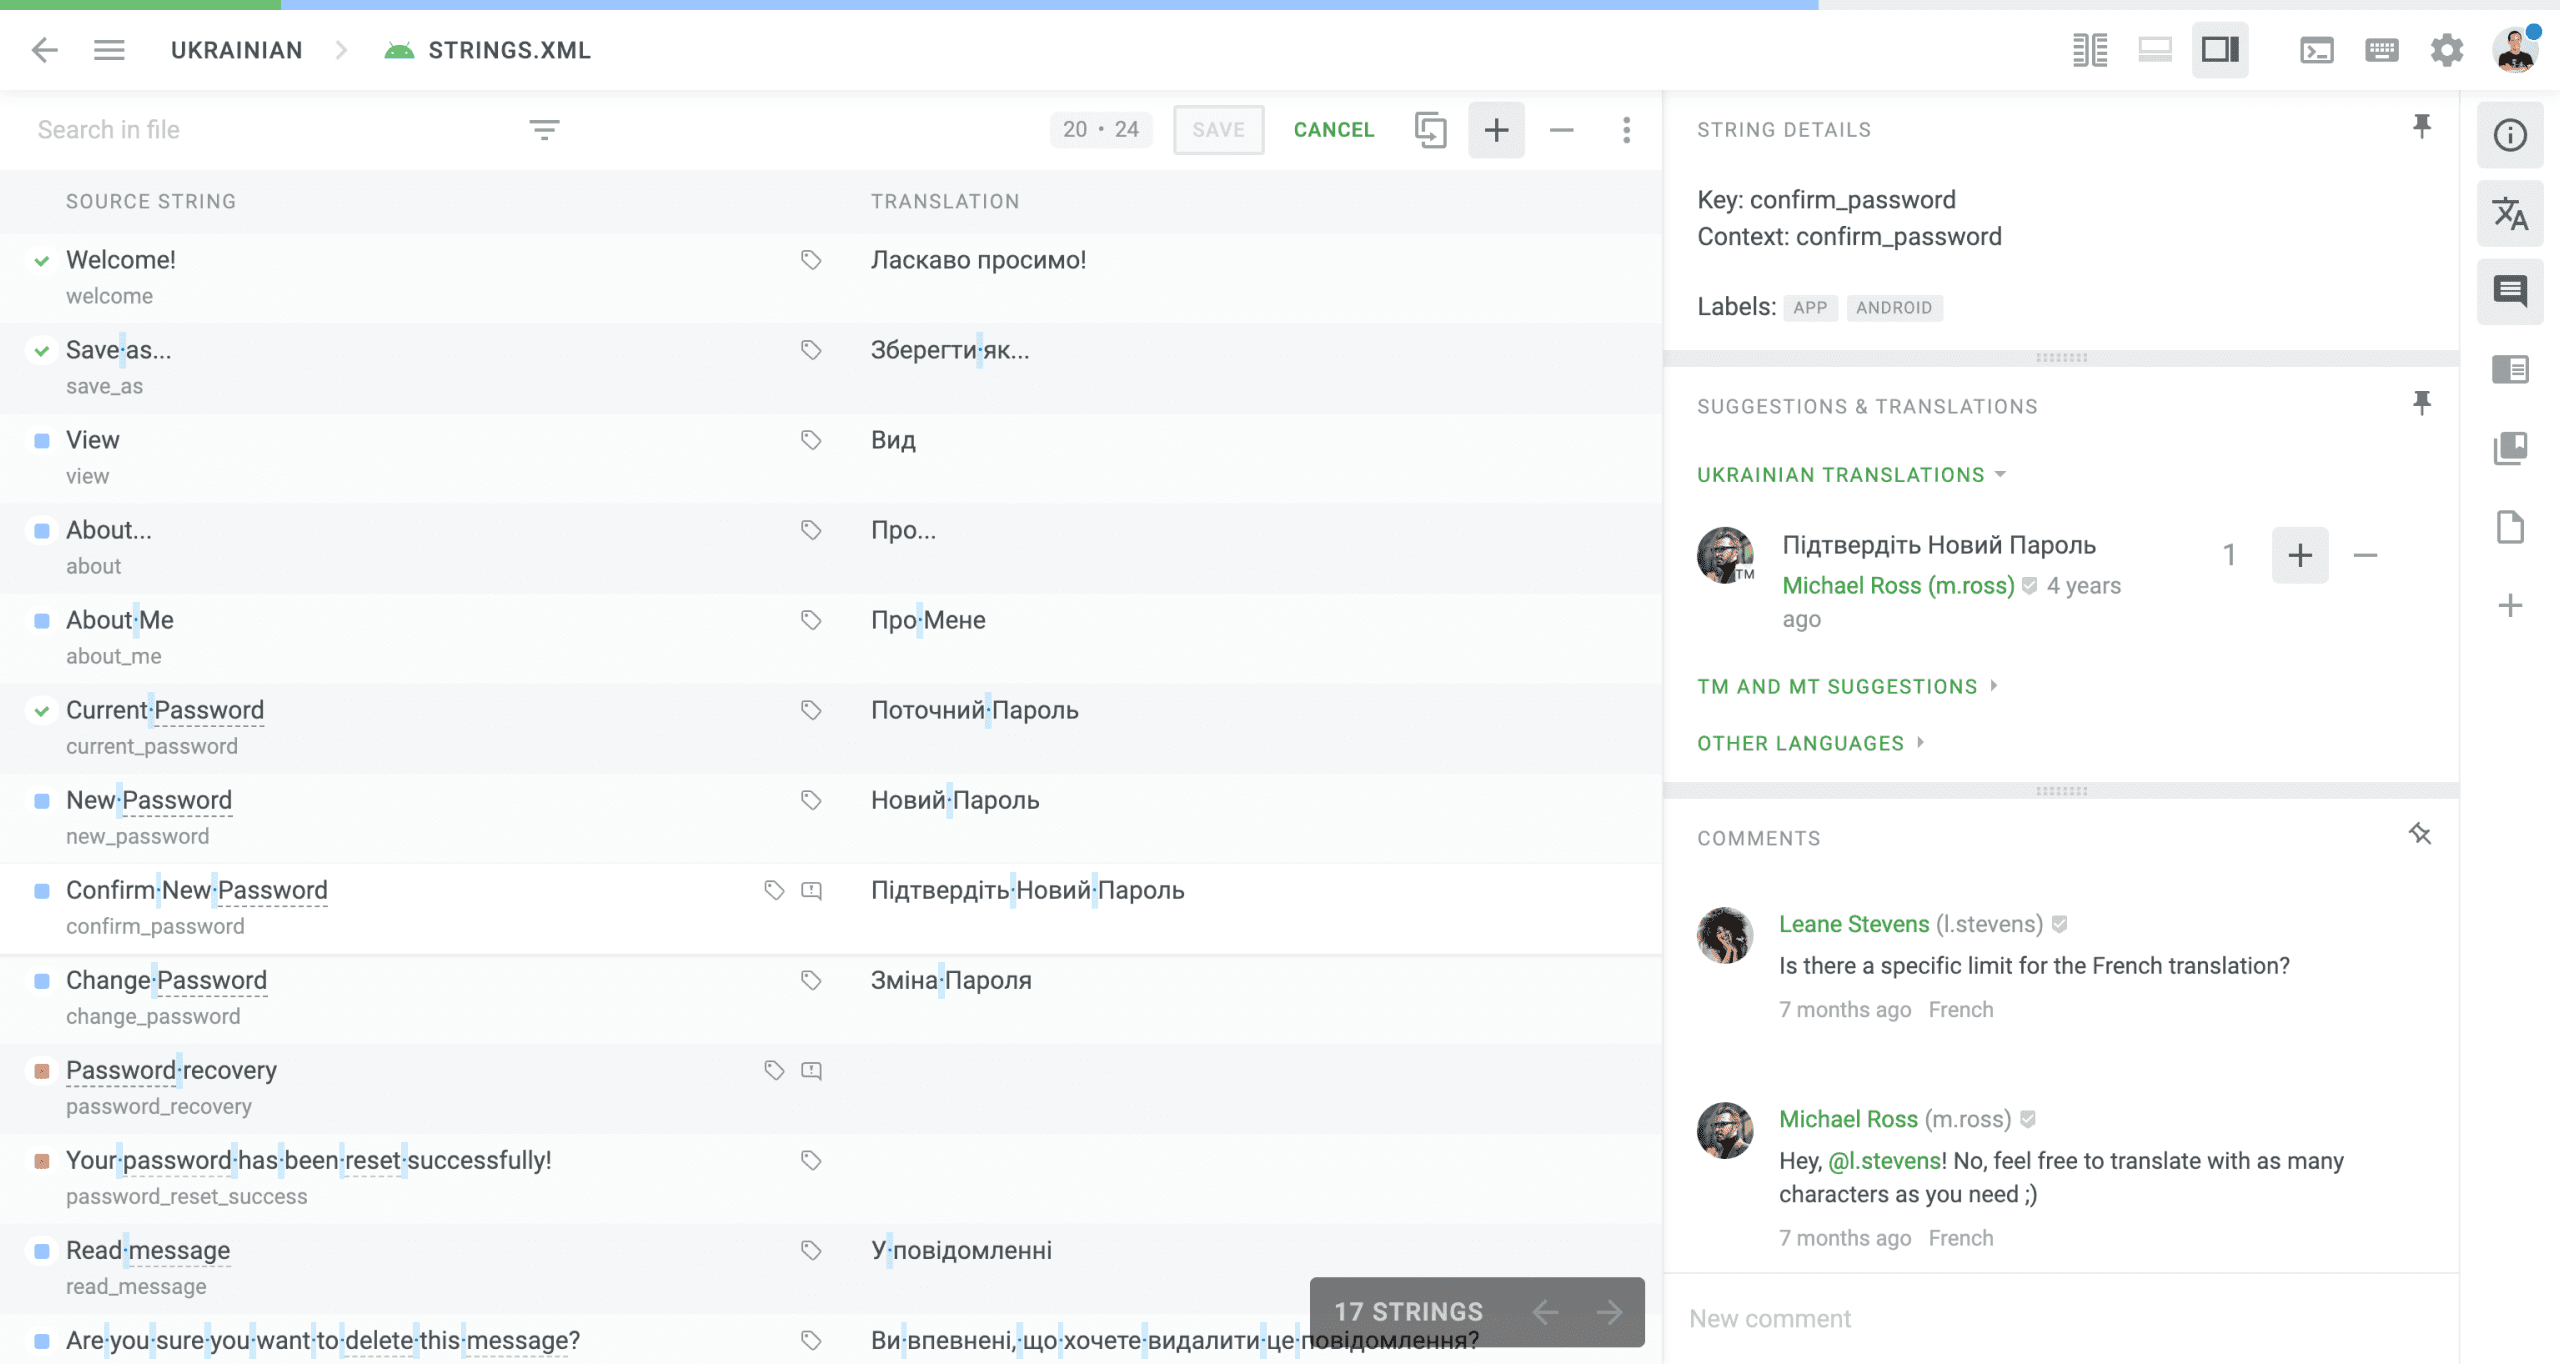Click the Cancel button

[1334, 130]
